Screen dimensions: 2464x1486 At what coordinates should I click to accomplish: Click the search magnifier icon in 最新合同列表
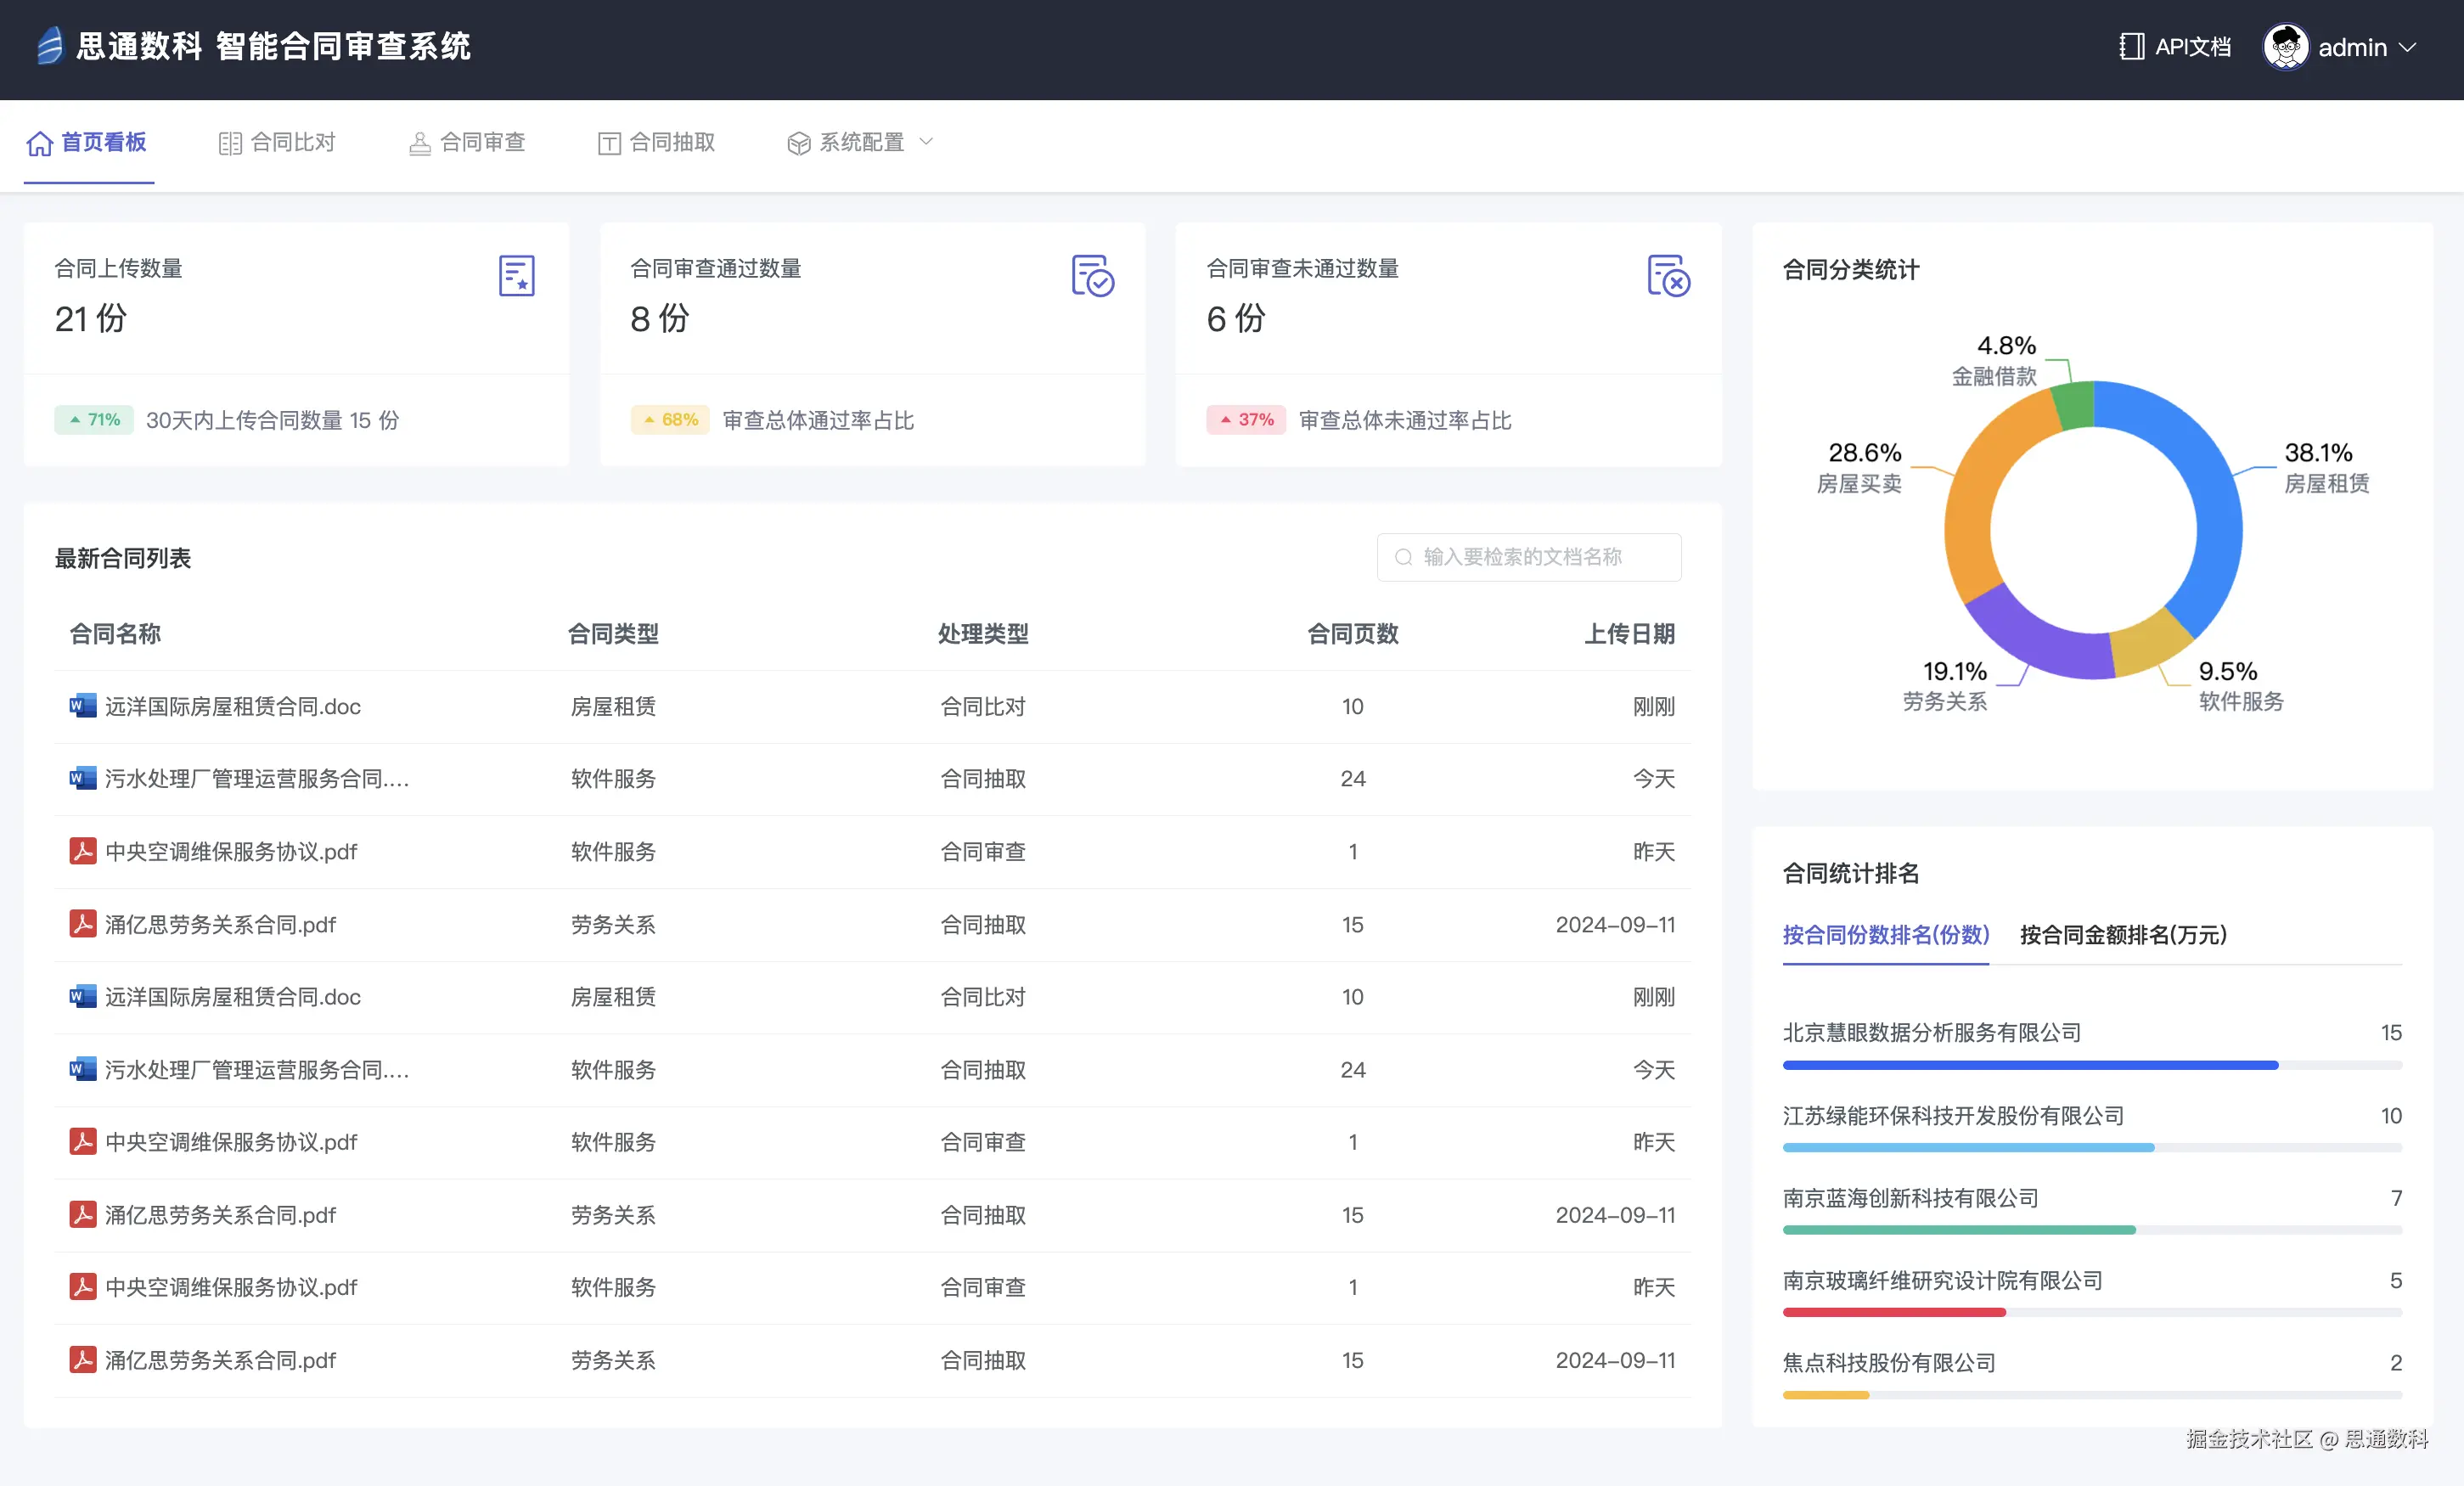pos(1403,557)
